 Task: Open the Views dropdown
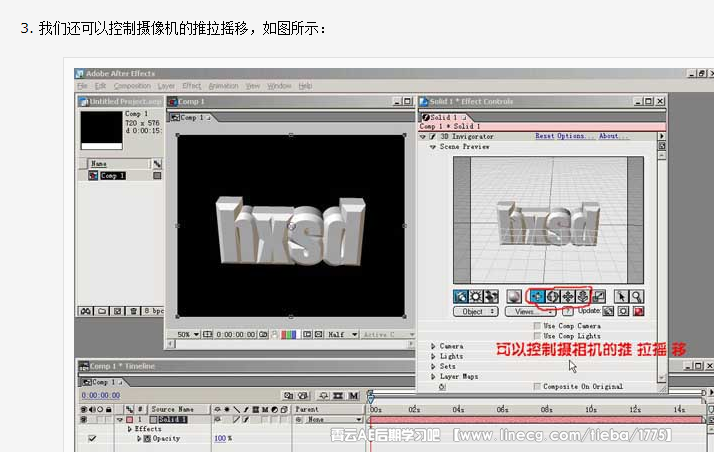[530, 312]
